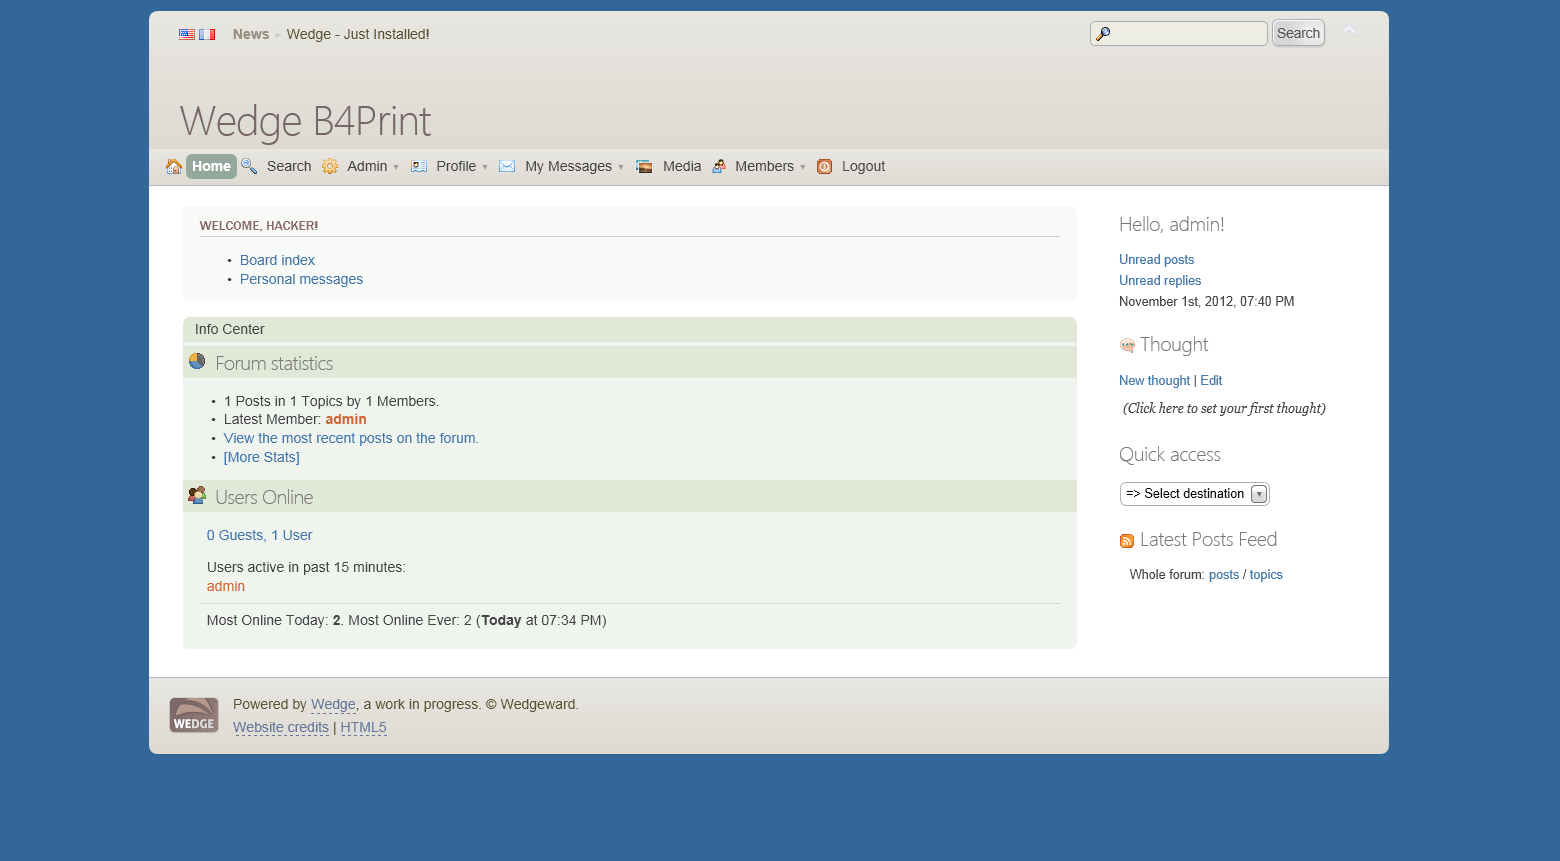Switch language with the French flag icon
The height and width of the screenshot is (861, 1560).
(x=207, y=34)
